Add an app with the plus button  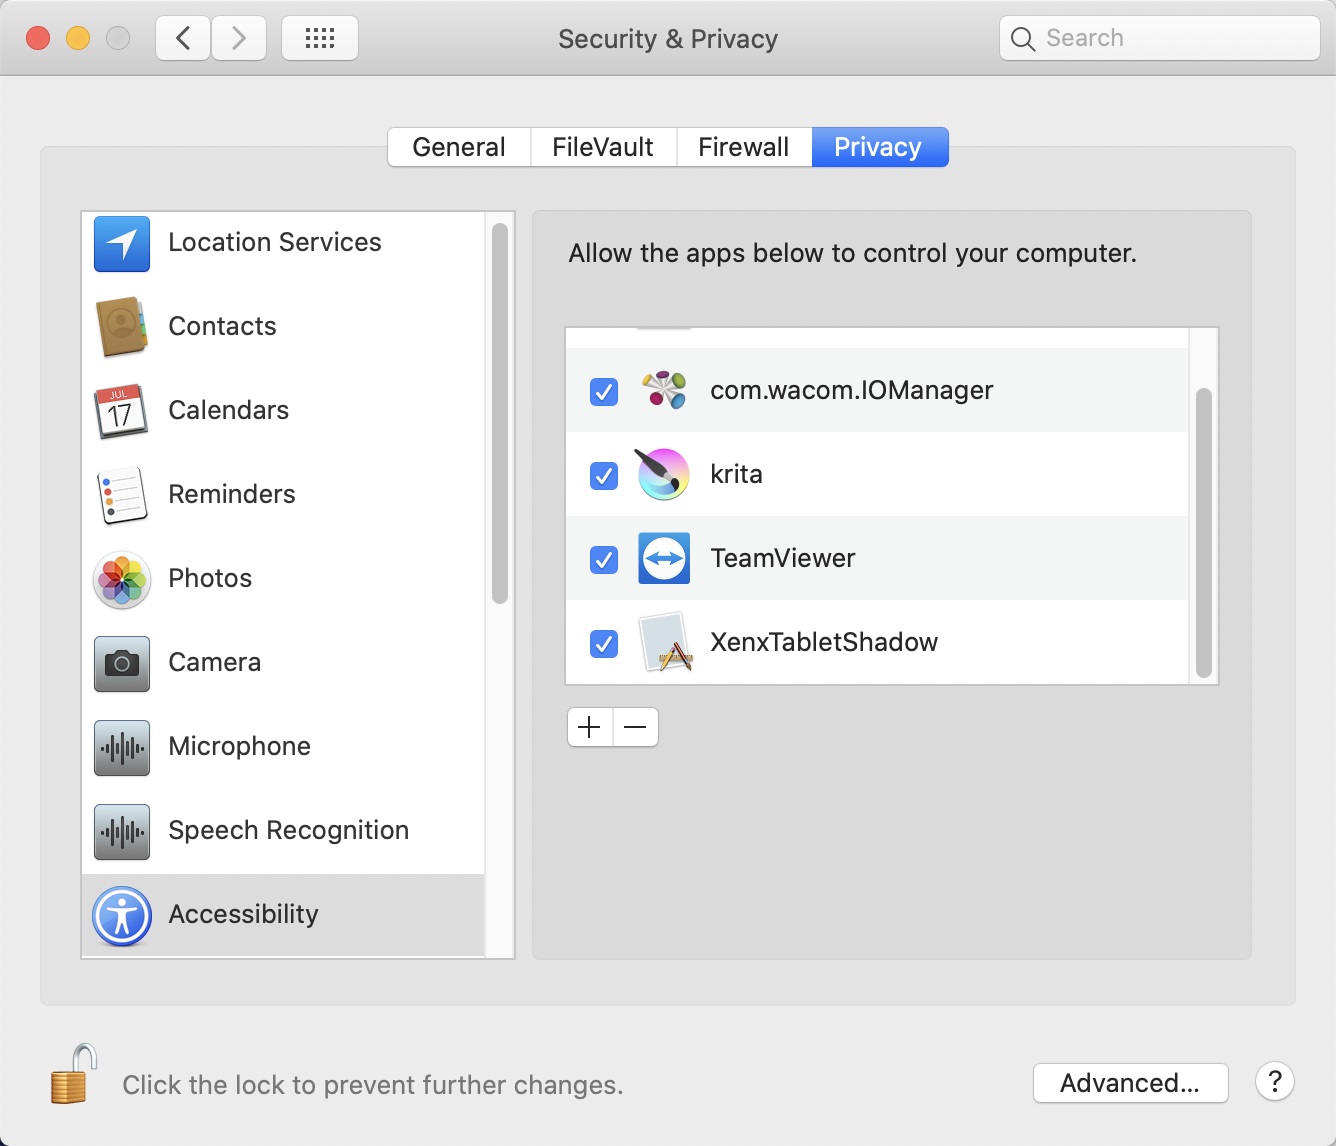(x=590, y=727)
